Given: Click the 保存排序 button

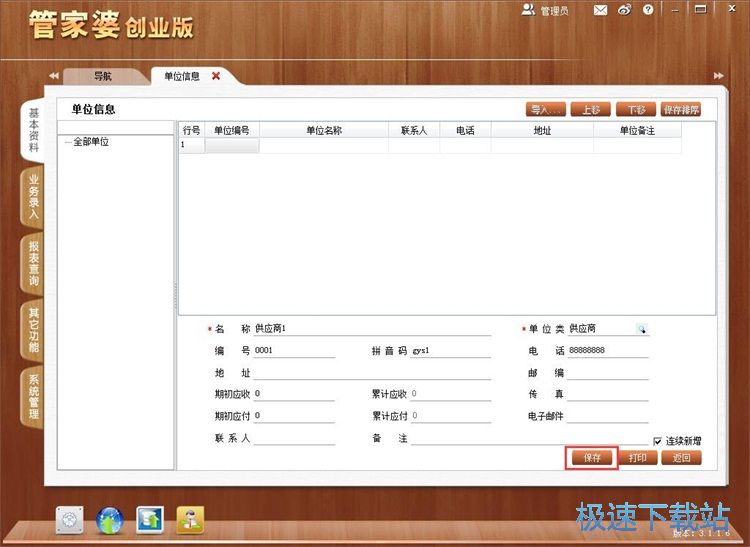Looking at the screenshot, I should 681,109.
